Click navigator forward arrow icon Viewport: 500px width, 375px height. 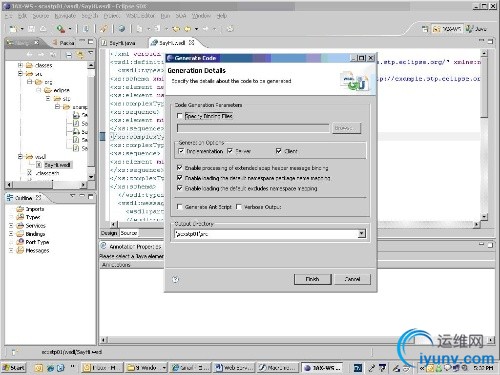click(41, 54)
